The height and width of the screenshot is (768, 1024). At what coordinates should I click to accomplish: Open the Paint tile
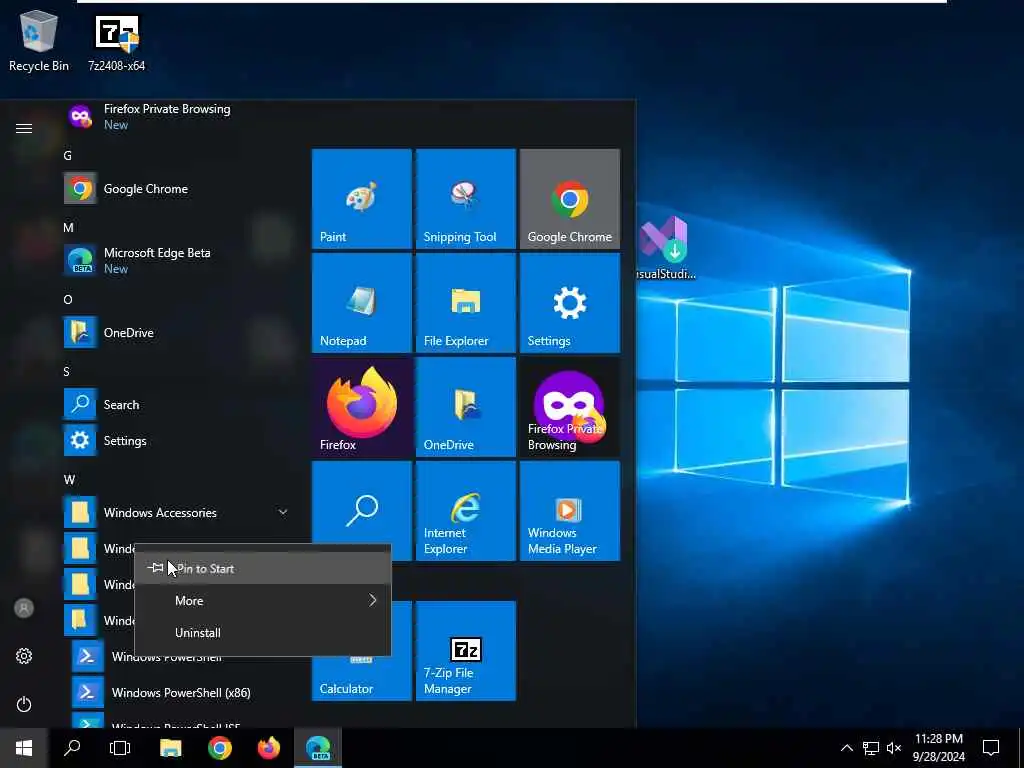pyautogui.click(x=361, y=199)
